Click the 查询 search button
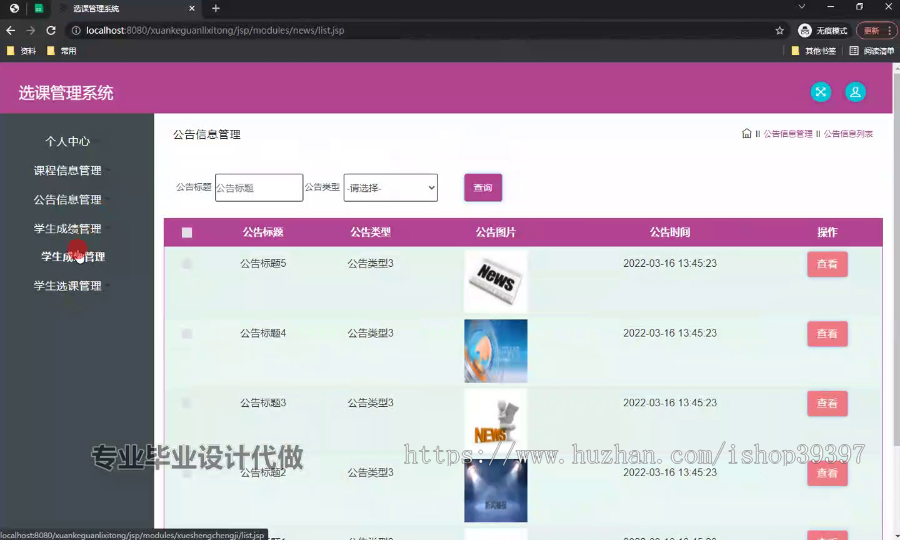The image size is (900, 540). [483, 188]
